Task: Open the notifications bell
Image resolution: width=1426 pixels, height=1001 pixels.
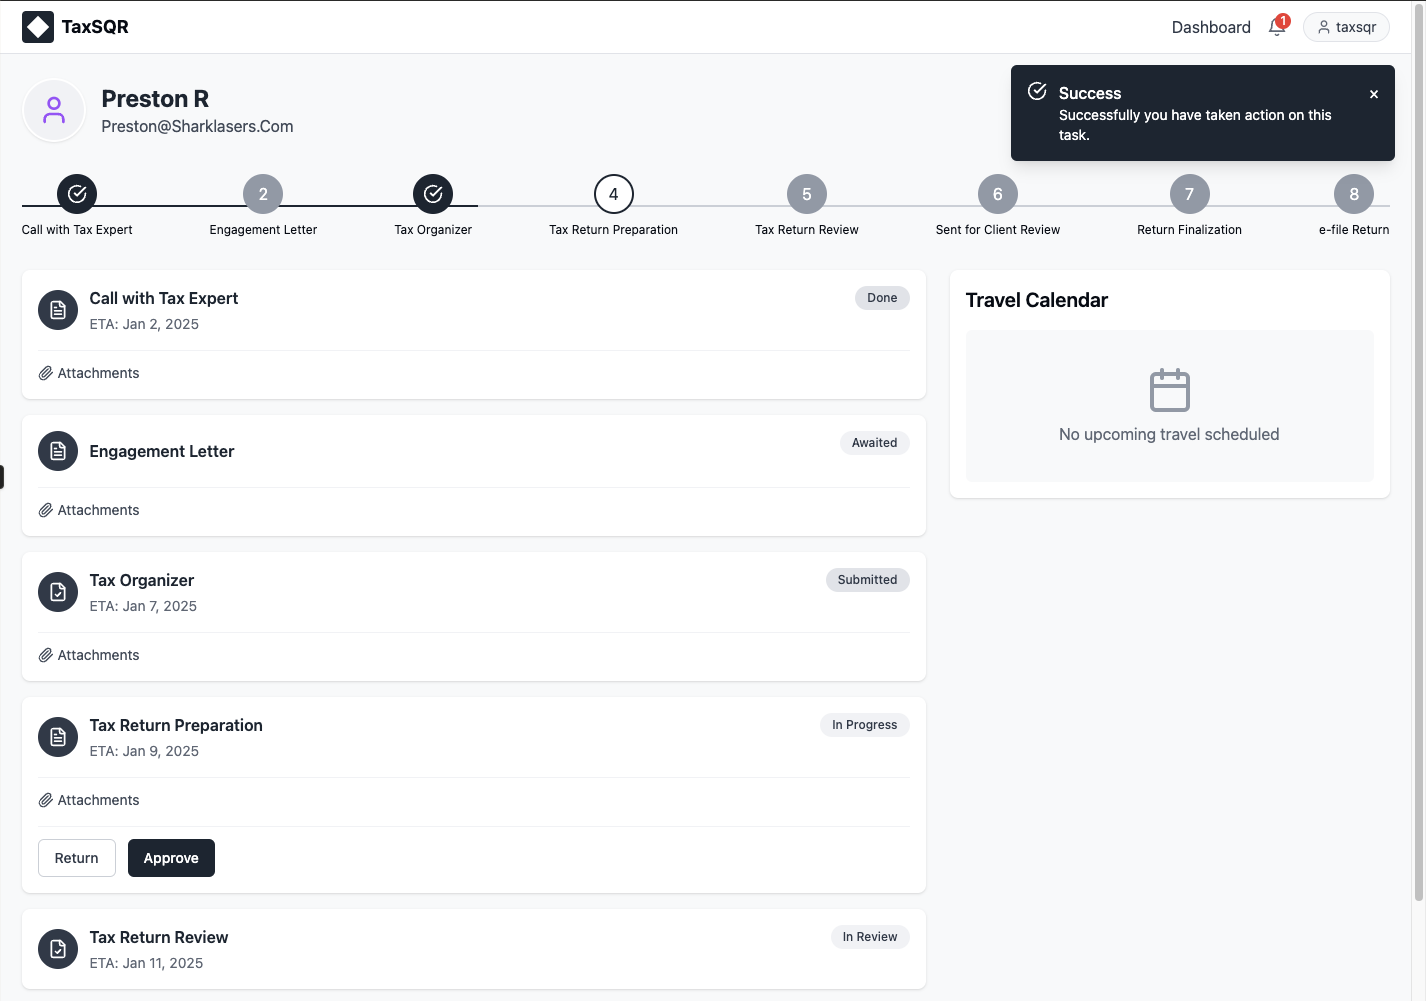Action: click(1277, 27)
